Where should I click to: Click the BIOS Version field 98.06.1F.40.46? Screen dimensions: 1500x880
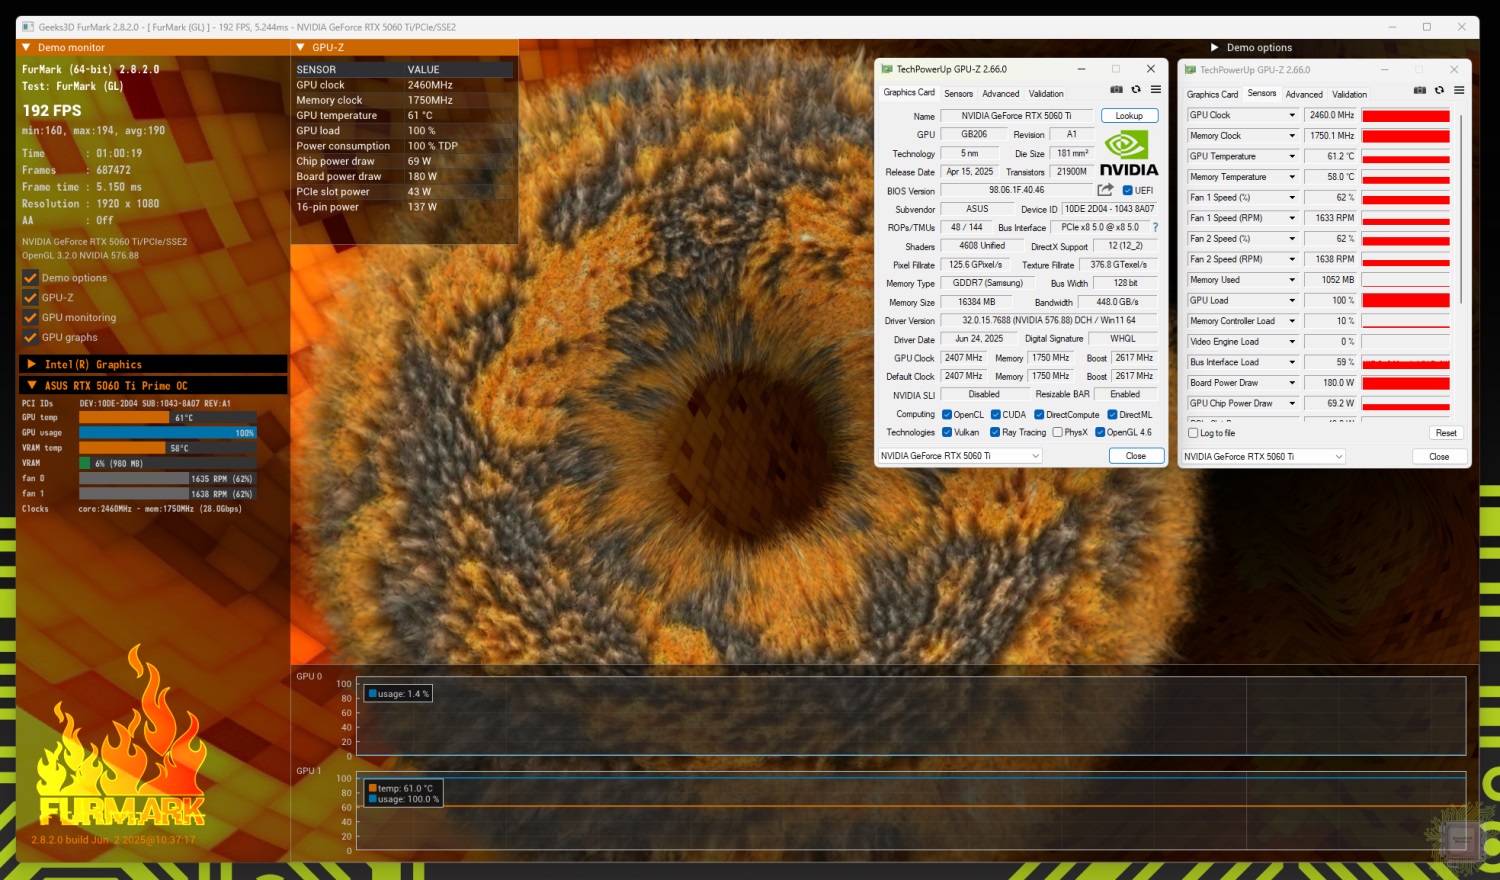click(x=1016, y=190)
